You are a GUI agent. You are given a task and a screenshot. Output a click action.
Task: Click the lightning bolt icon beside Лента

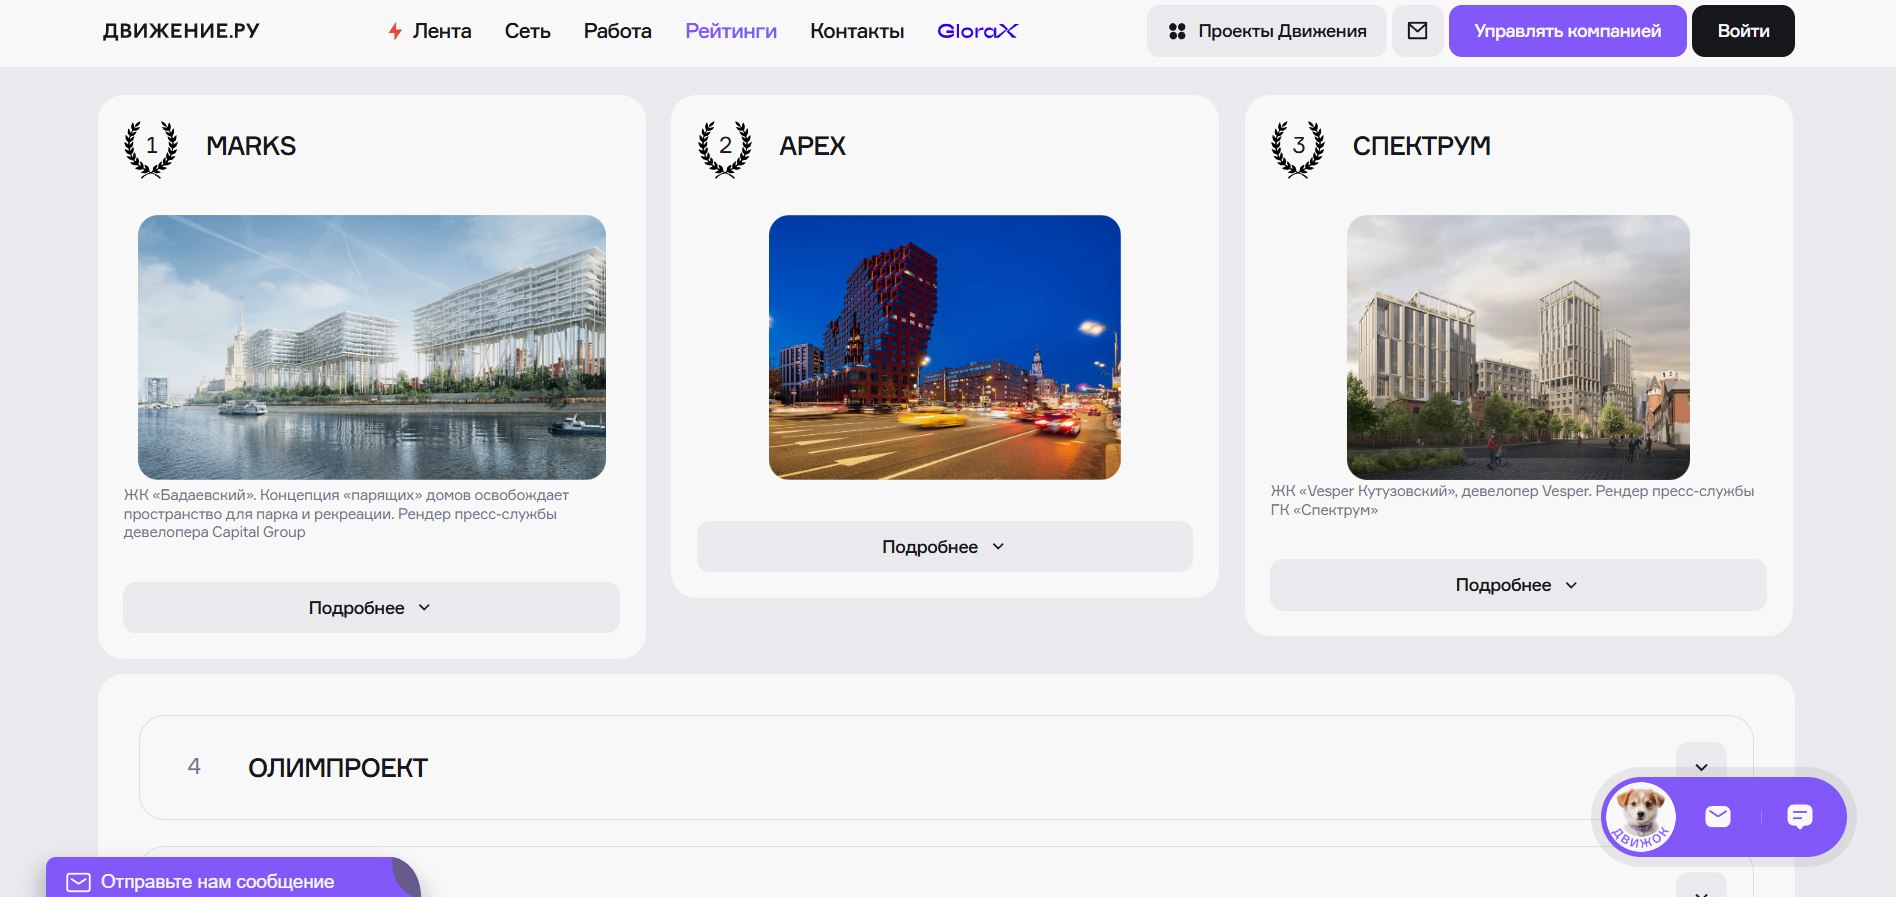pos(395,31)
